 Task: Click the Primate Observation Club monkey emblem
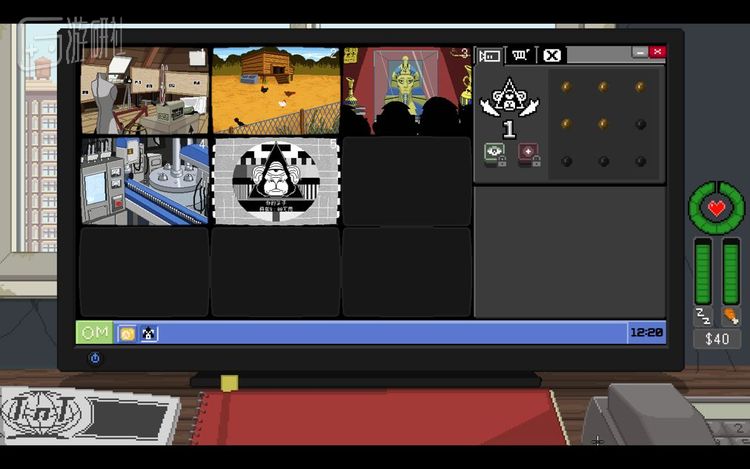click(510, 98)
